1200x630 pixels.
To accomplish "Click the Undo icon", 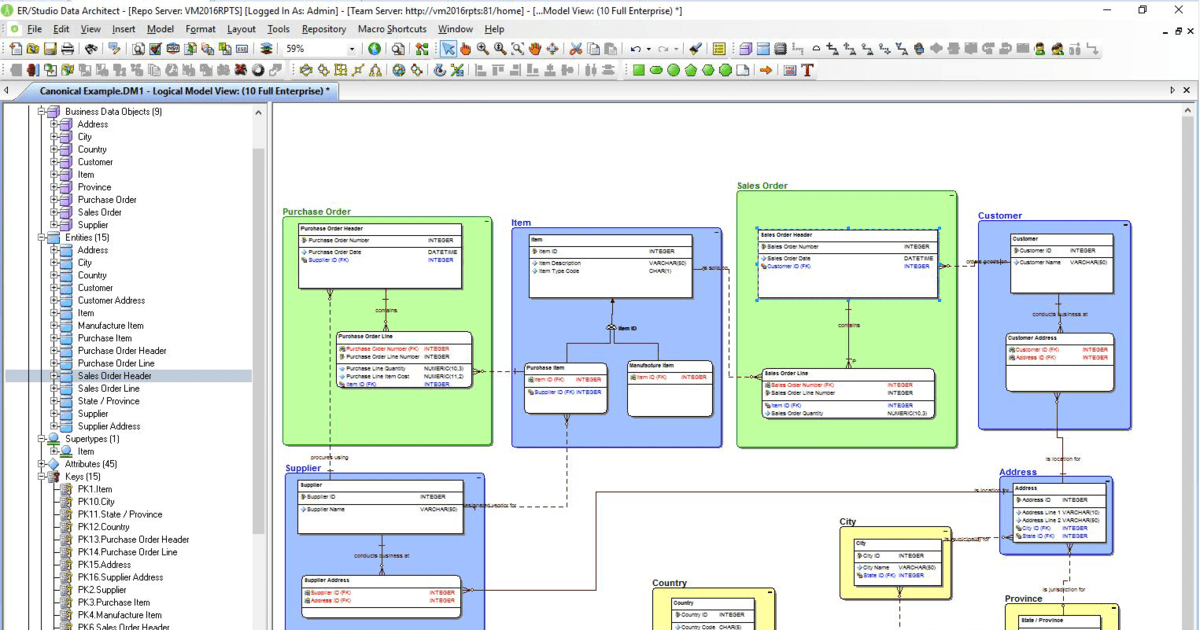I will coord(636,48).
